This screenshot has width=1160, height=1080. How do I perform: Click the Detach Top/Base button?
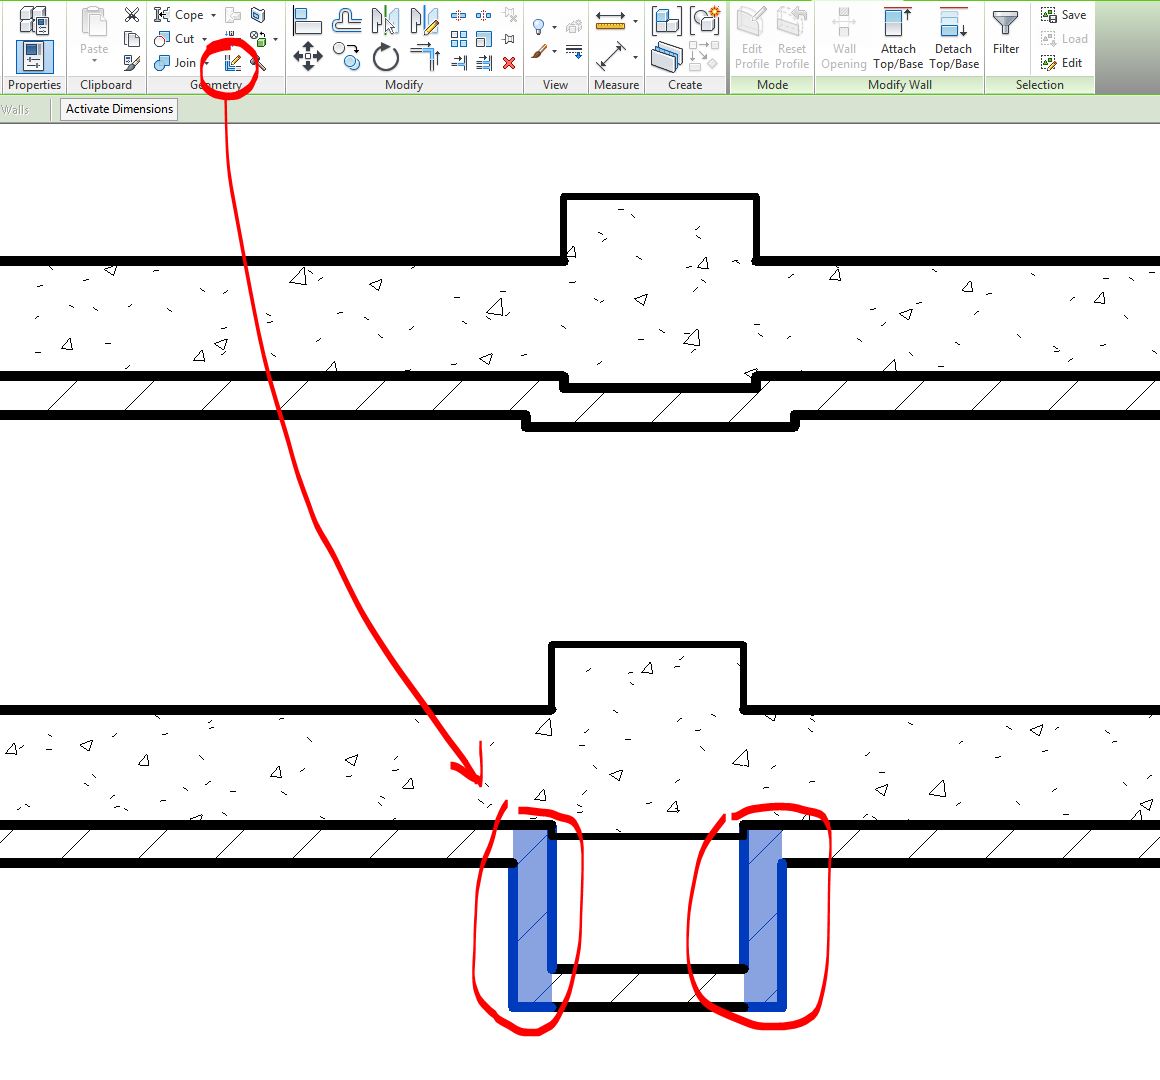954,38
